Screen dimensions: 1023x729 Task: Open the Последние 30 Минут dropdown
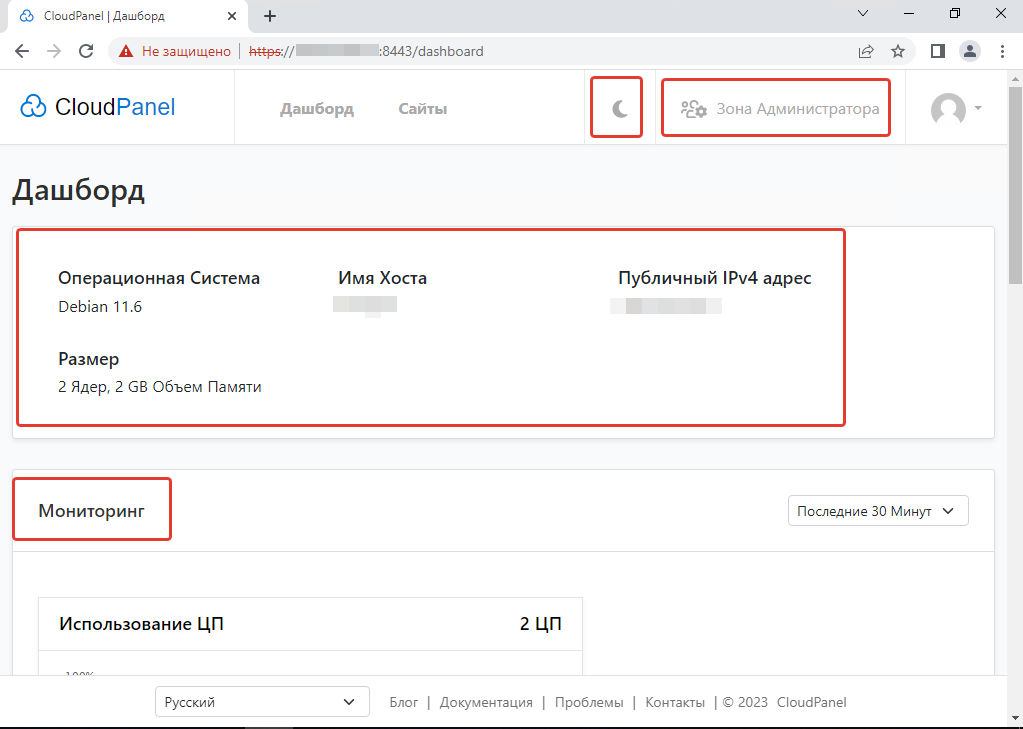(877, 510)
